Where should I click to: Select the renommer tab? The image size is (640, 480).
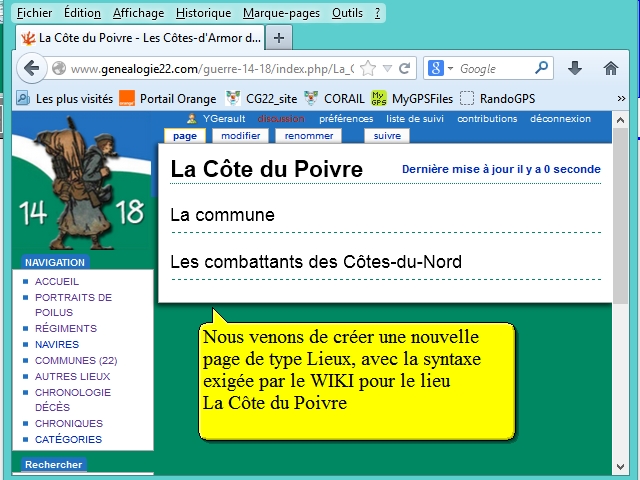coord(309,135)
